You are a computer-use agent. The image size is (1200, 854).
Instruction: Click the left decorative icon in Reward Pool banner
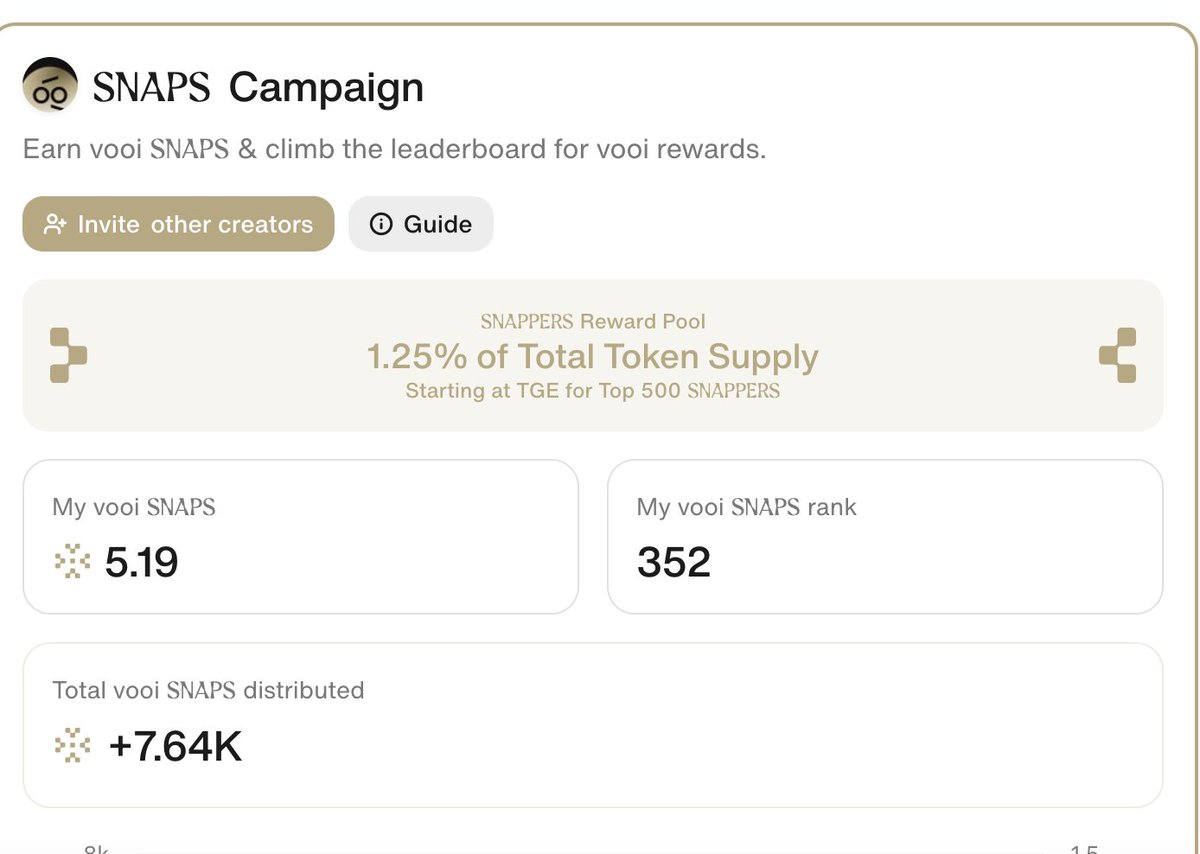point(68,355)
